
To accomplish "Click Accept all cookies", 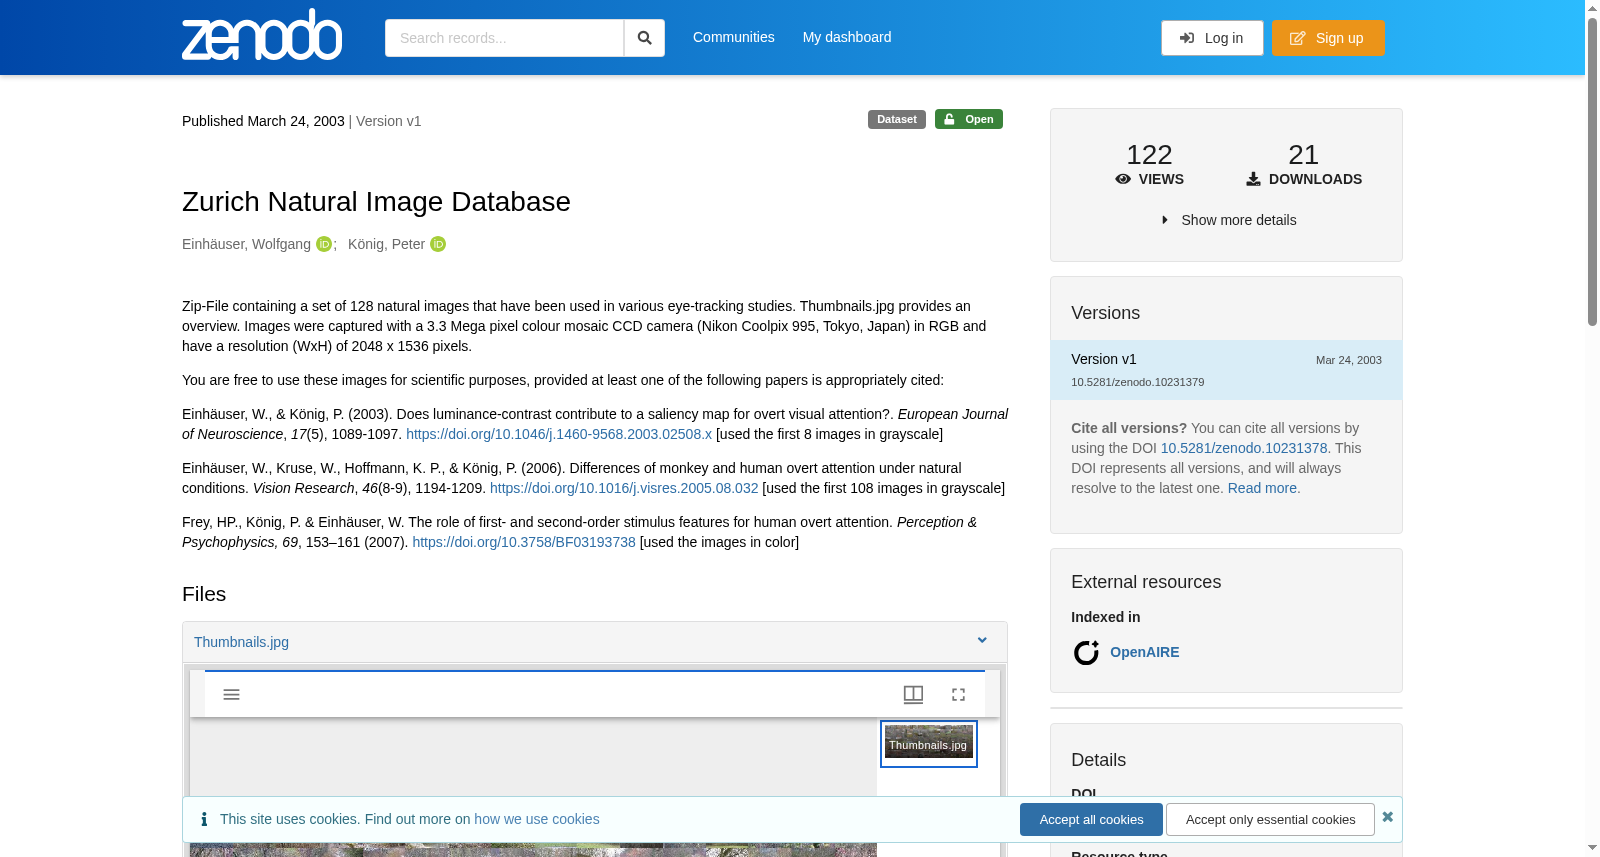I will (1091, 819).
